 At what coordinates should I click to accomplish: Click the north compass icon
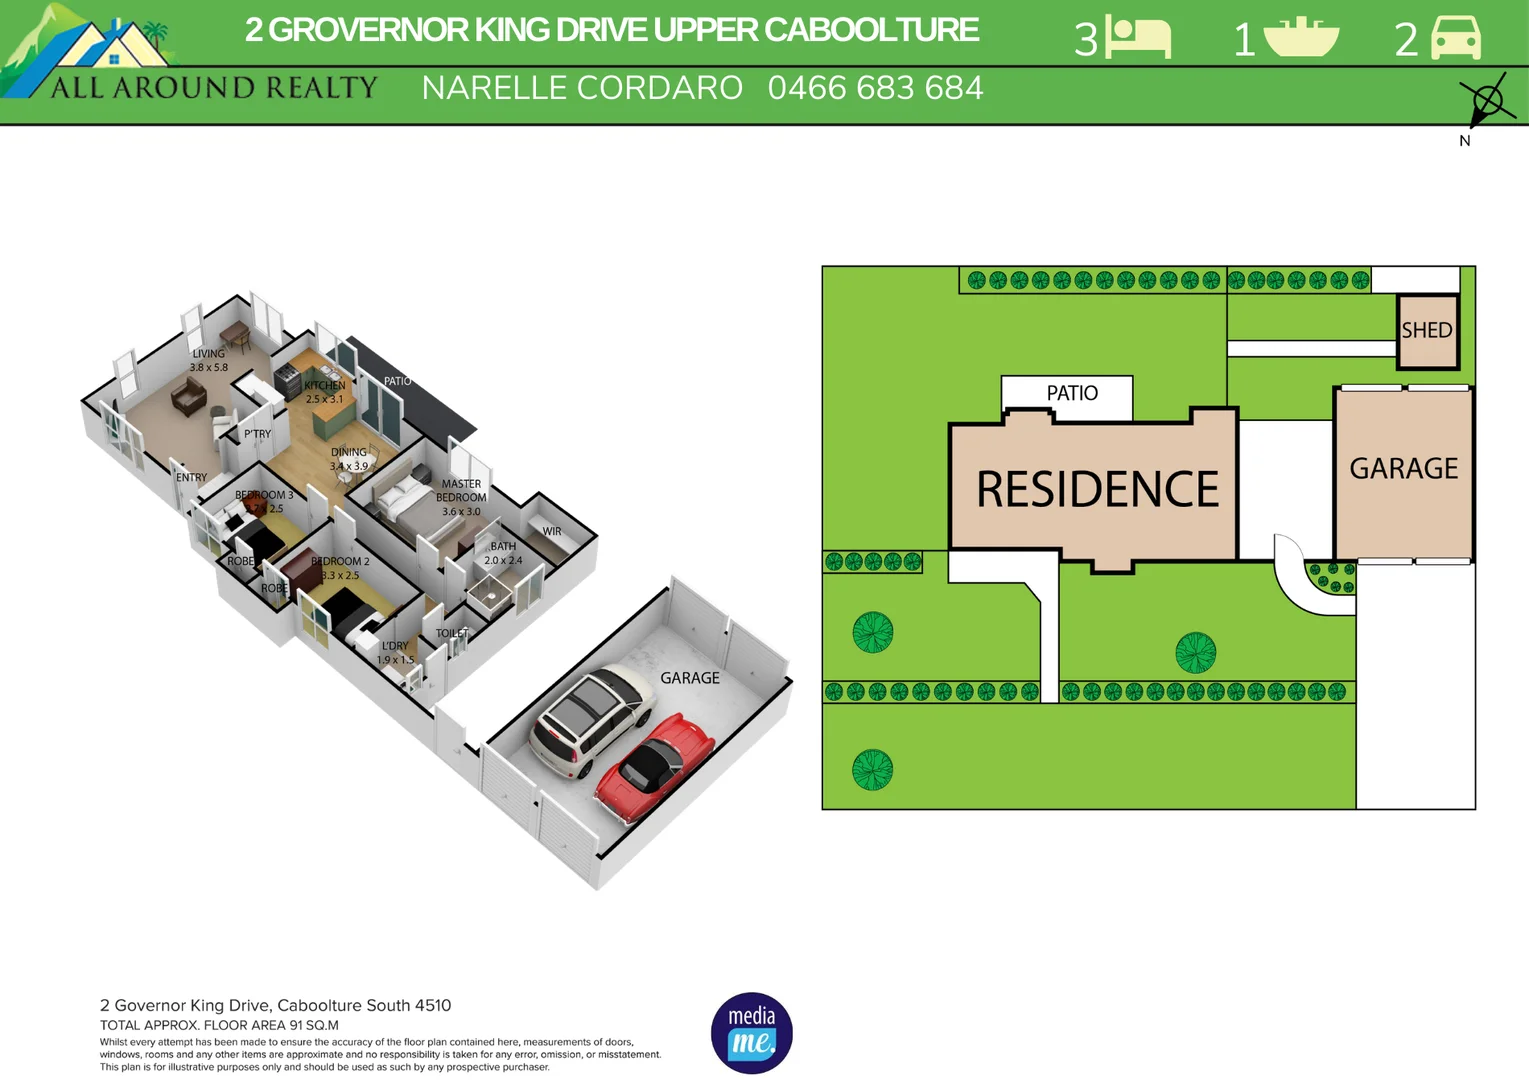pos(1485,102)
